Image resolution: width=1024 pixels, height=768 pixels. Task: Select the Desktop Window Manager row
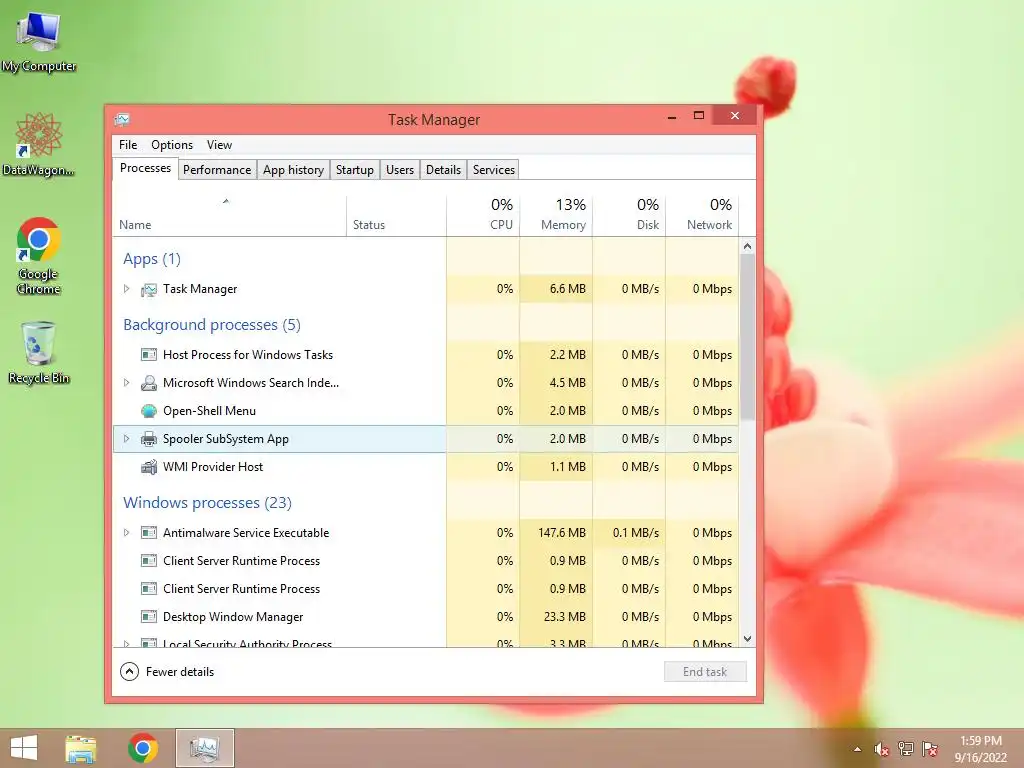(x=426, y=616)
